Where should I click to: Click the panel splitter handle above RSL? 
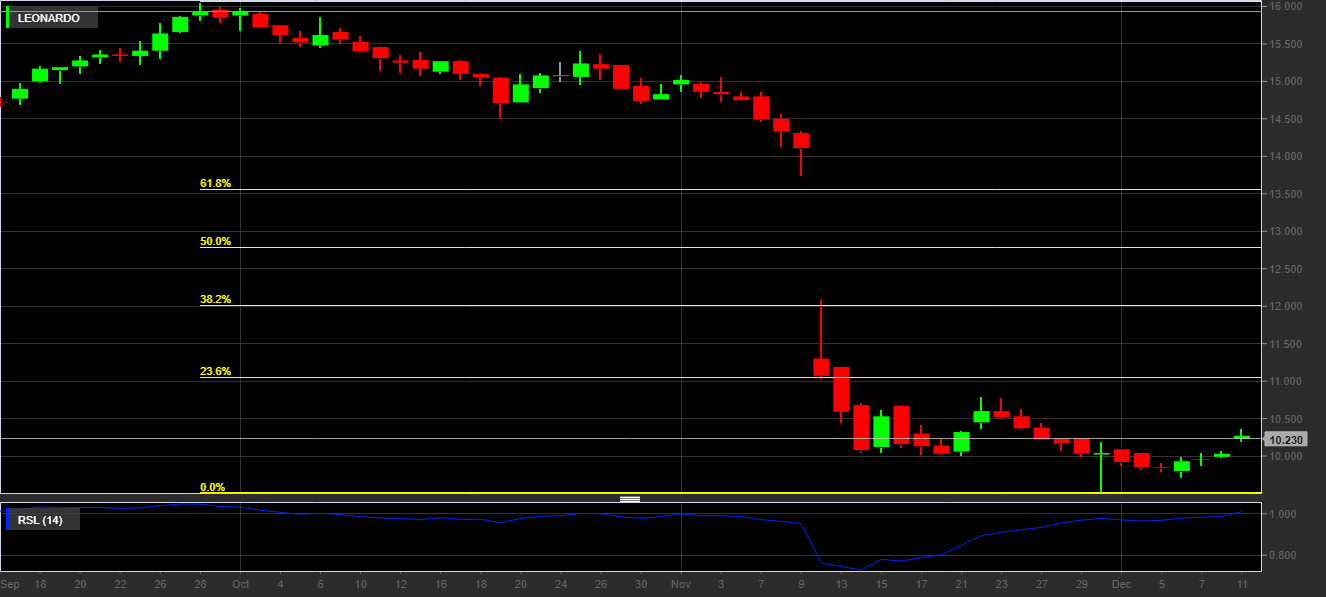click(630, 498)
